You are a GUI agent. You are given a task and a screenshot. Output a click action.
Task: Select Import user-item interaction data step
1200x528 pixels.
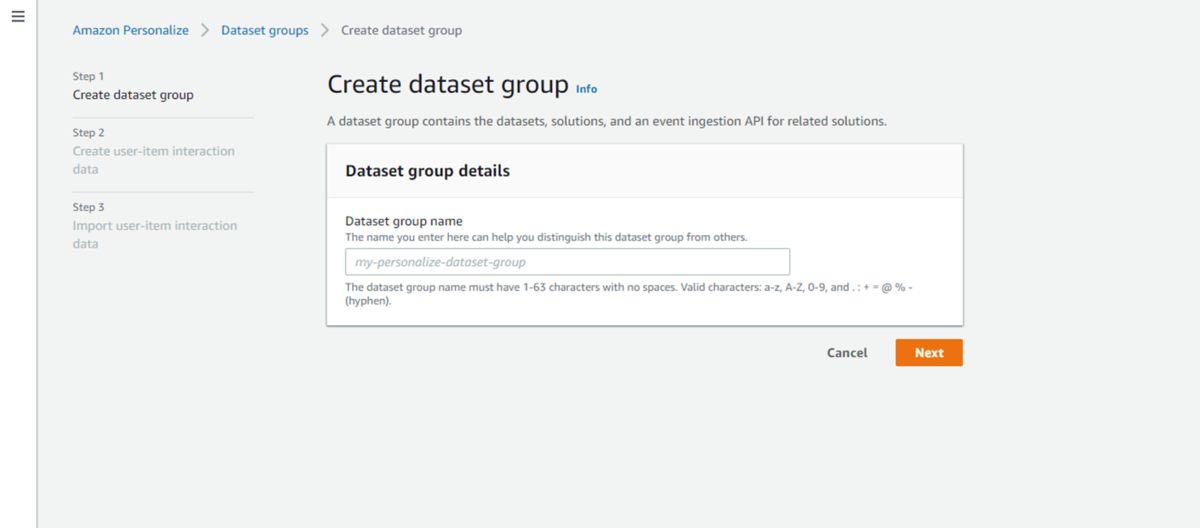tap(155, 234)
